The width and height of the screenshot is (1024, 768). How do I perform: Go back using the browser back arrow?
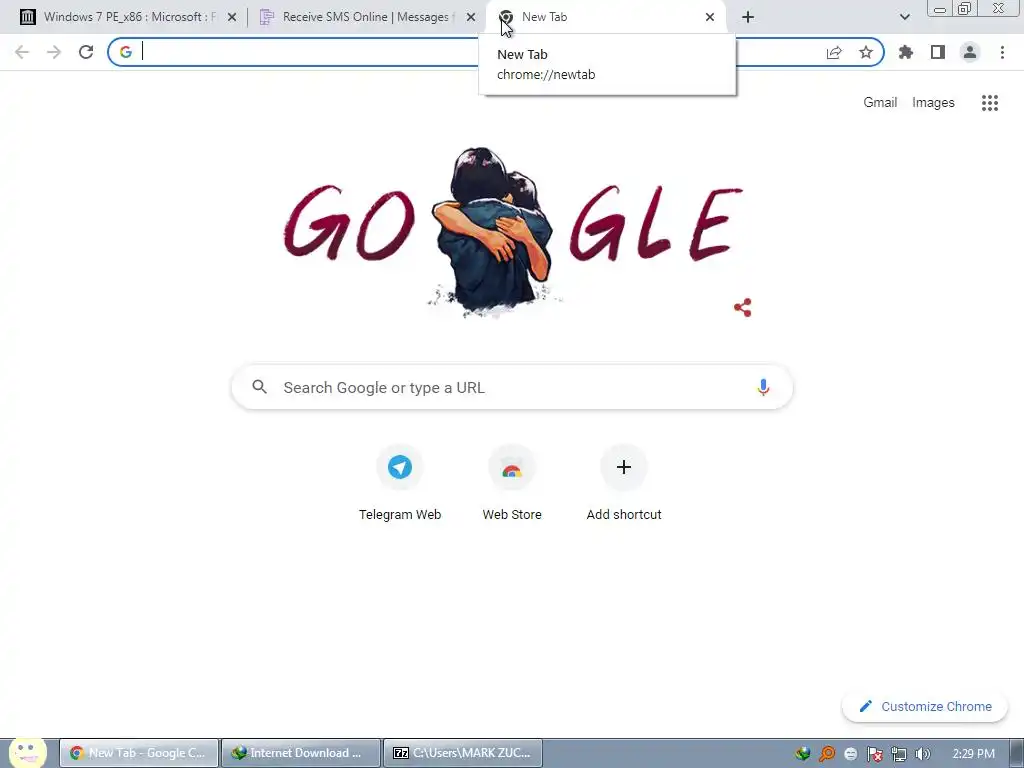pyautogui.click(x=22, y=52)
